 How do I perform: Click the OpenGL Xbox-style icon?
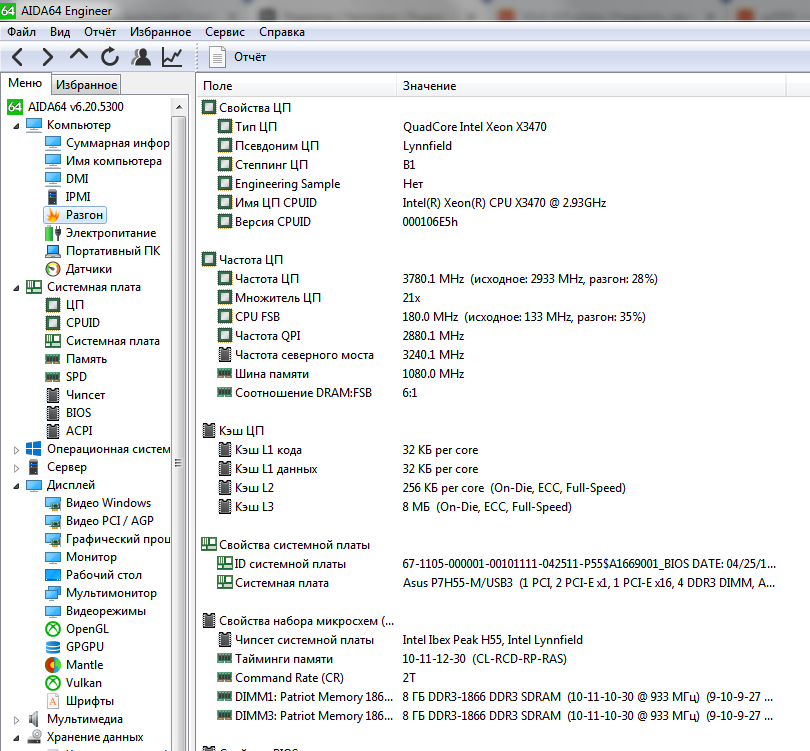click(x=53, y=629)
